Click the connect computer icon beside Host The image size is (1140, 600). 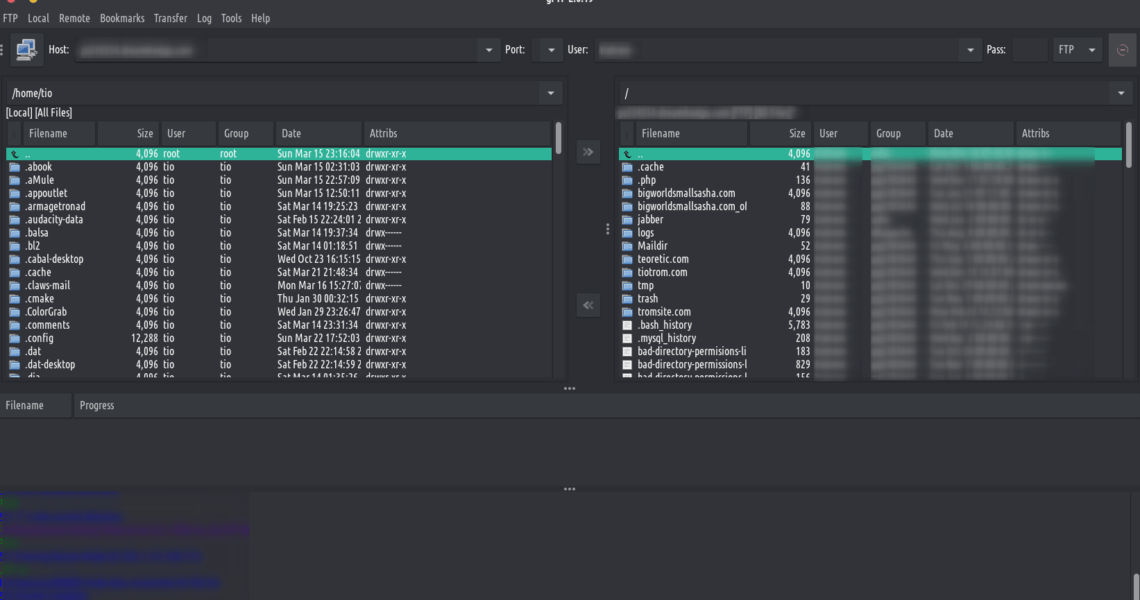click(25, 49)
